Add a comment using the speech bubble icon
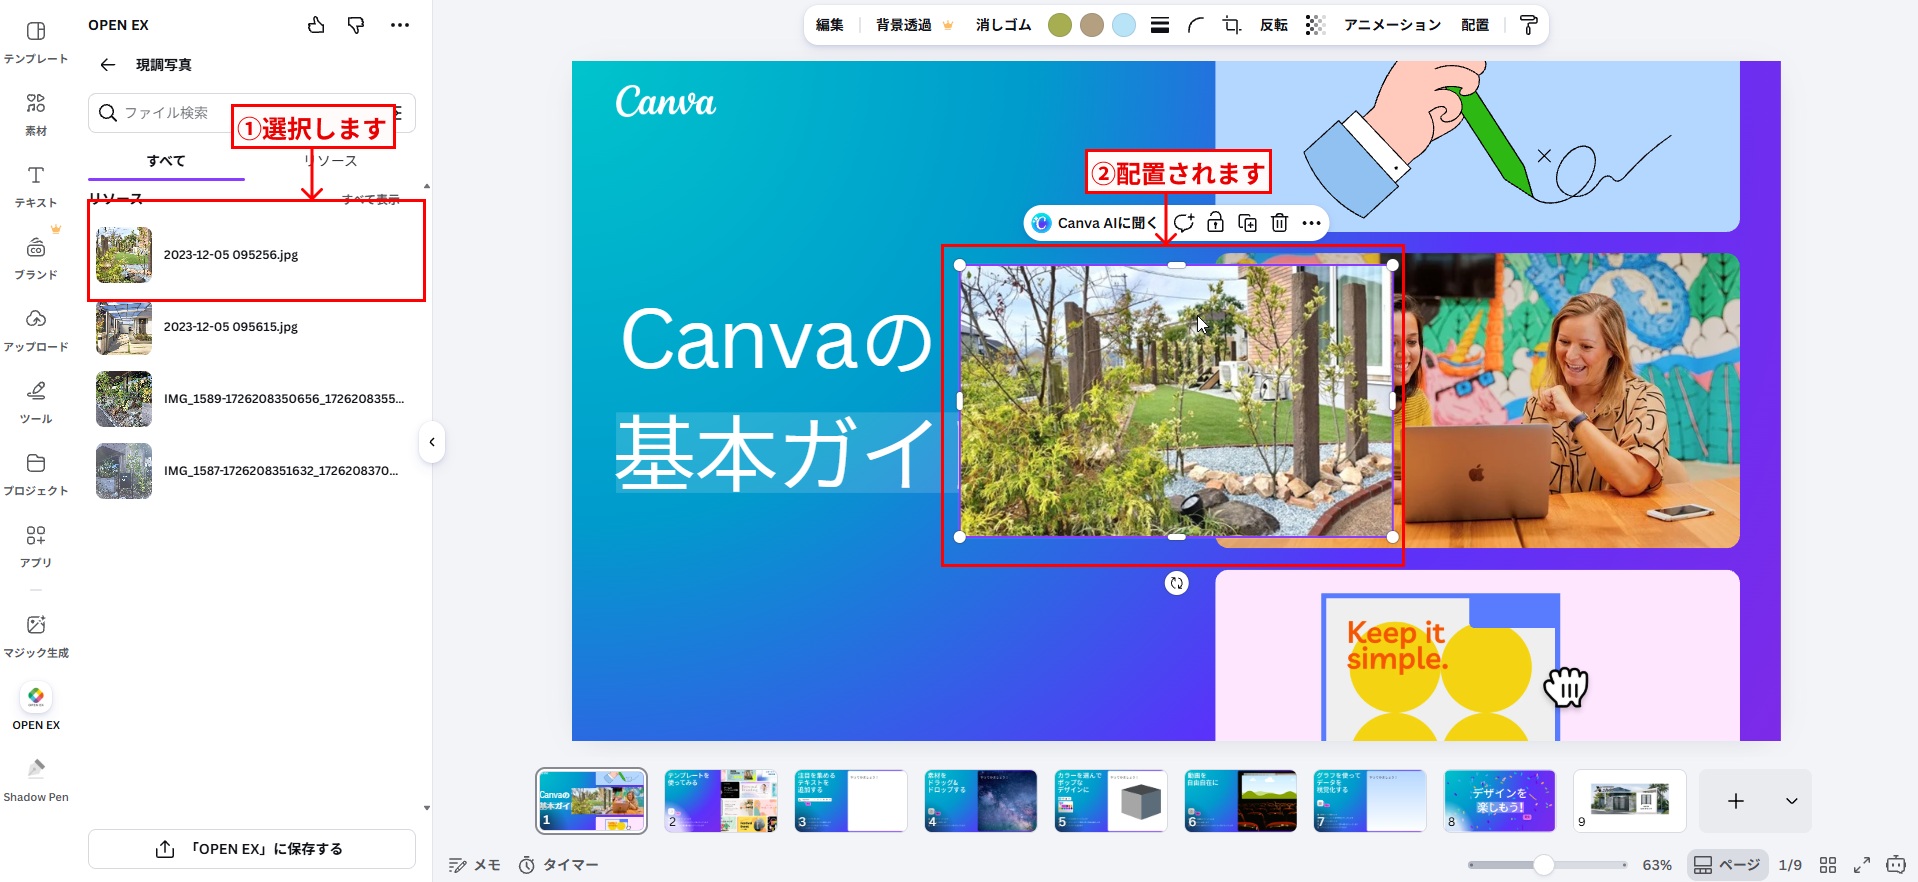This screenshot has height=882, width=1918. (1184, 223)
